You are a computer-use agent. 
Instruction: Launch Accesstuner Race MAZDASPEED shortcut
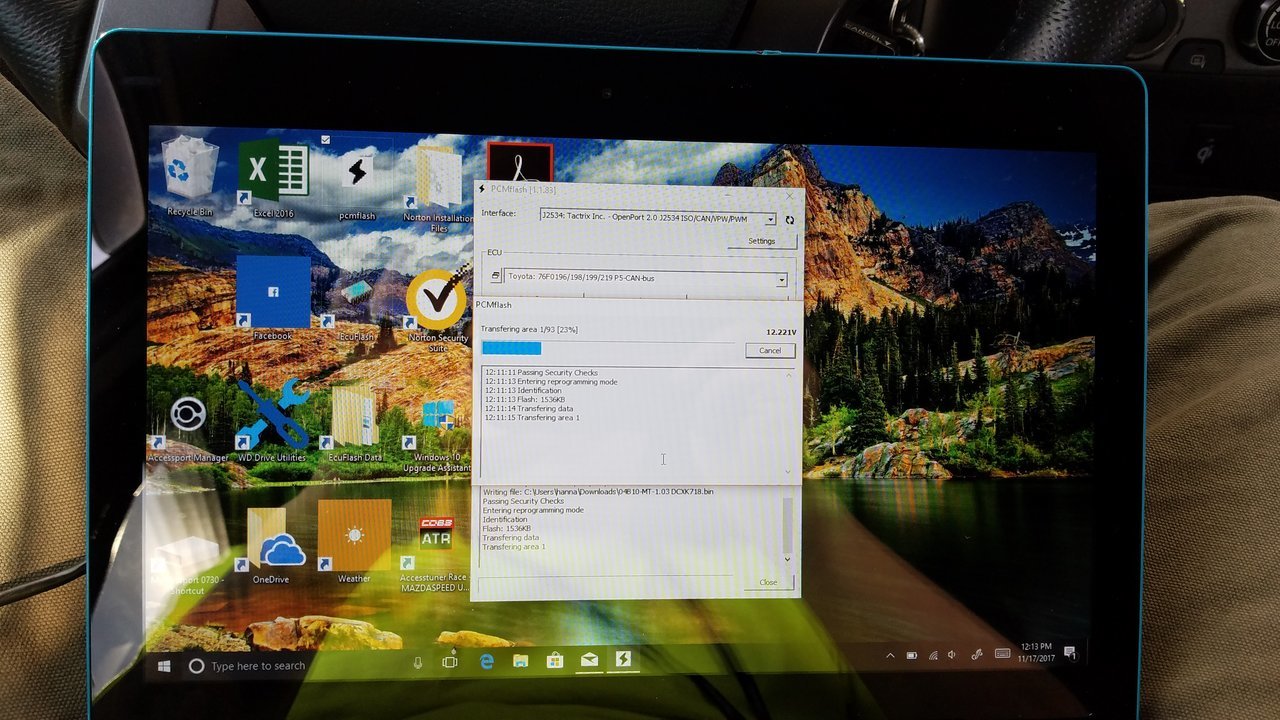pos(435,555)
